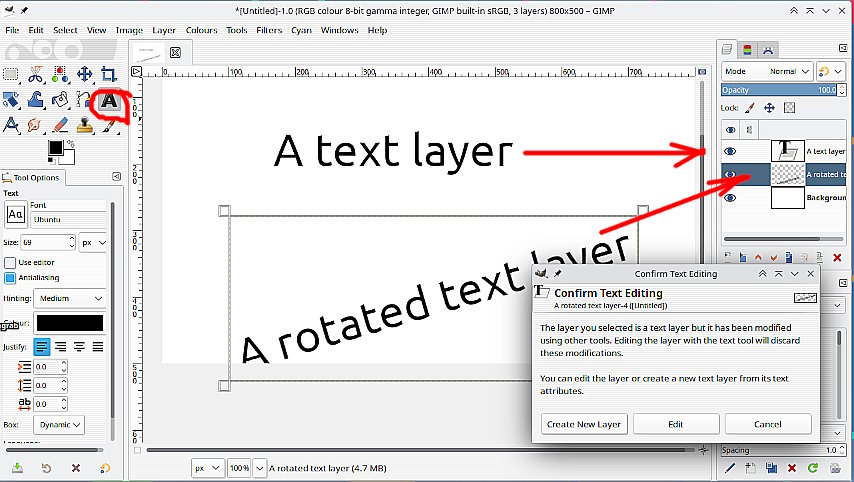Lock position and size of layer
854x482 pixels.
click(x=769, y=108)
